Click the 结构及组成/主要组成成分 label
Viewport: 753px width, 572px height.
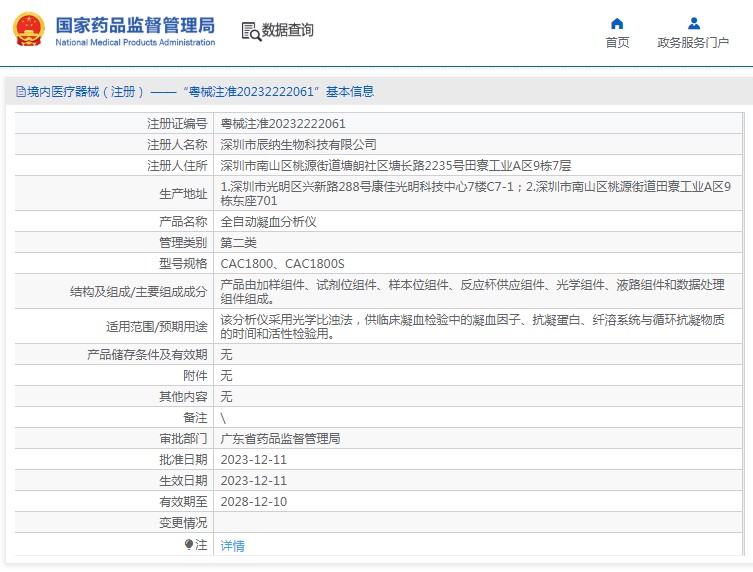138,292
